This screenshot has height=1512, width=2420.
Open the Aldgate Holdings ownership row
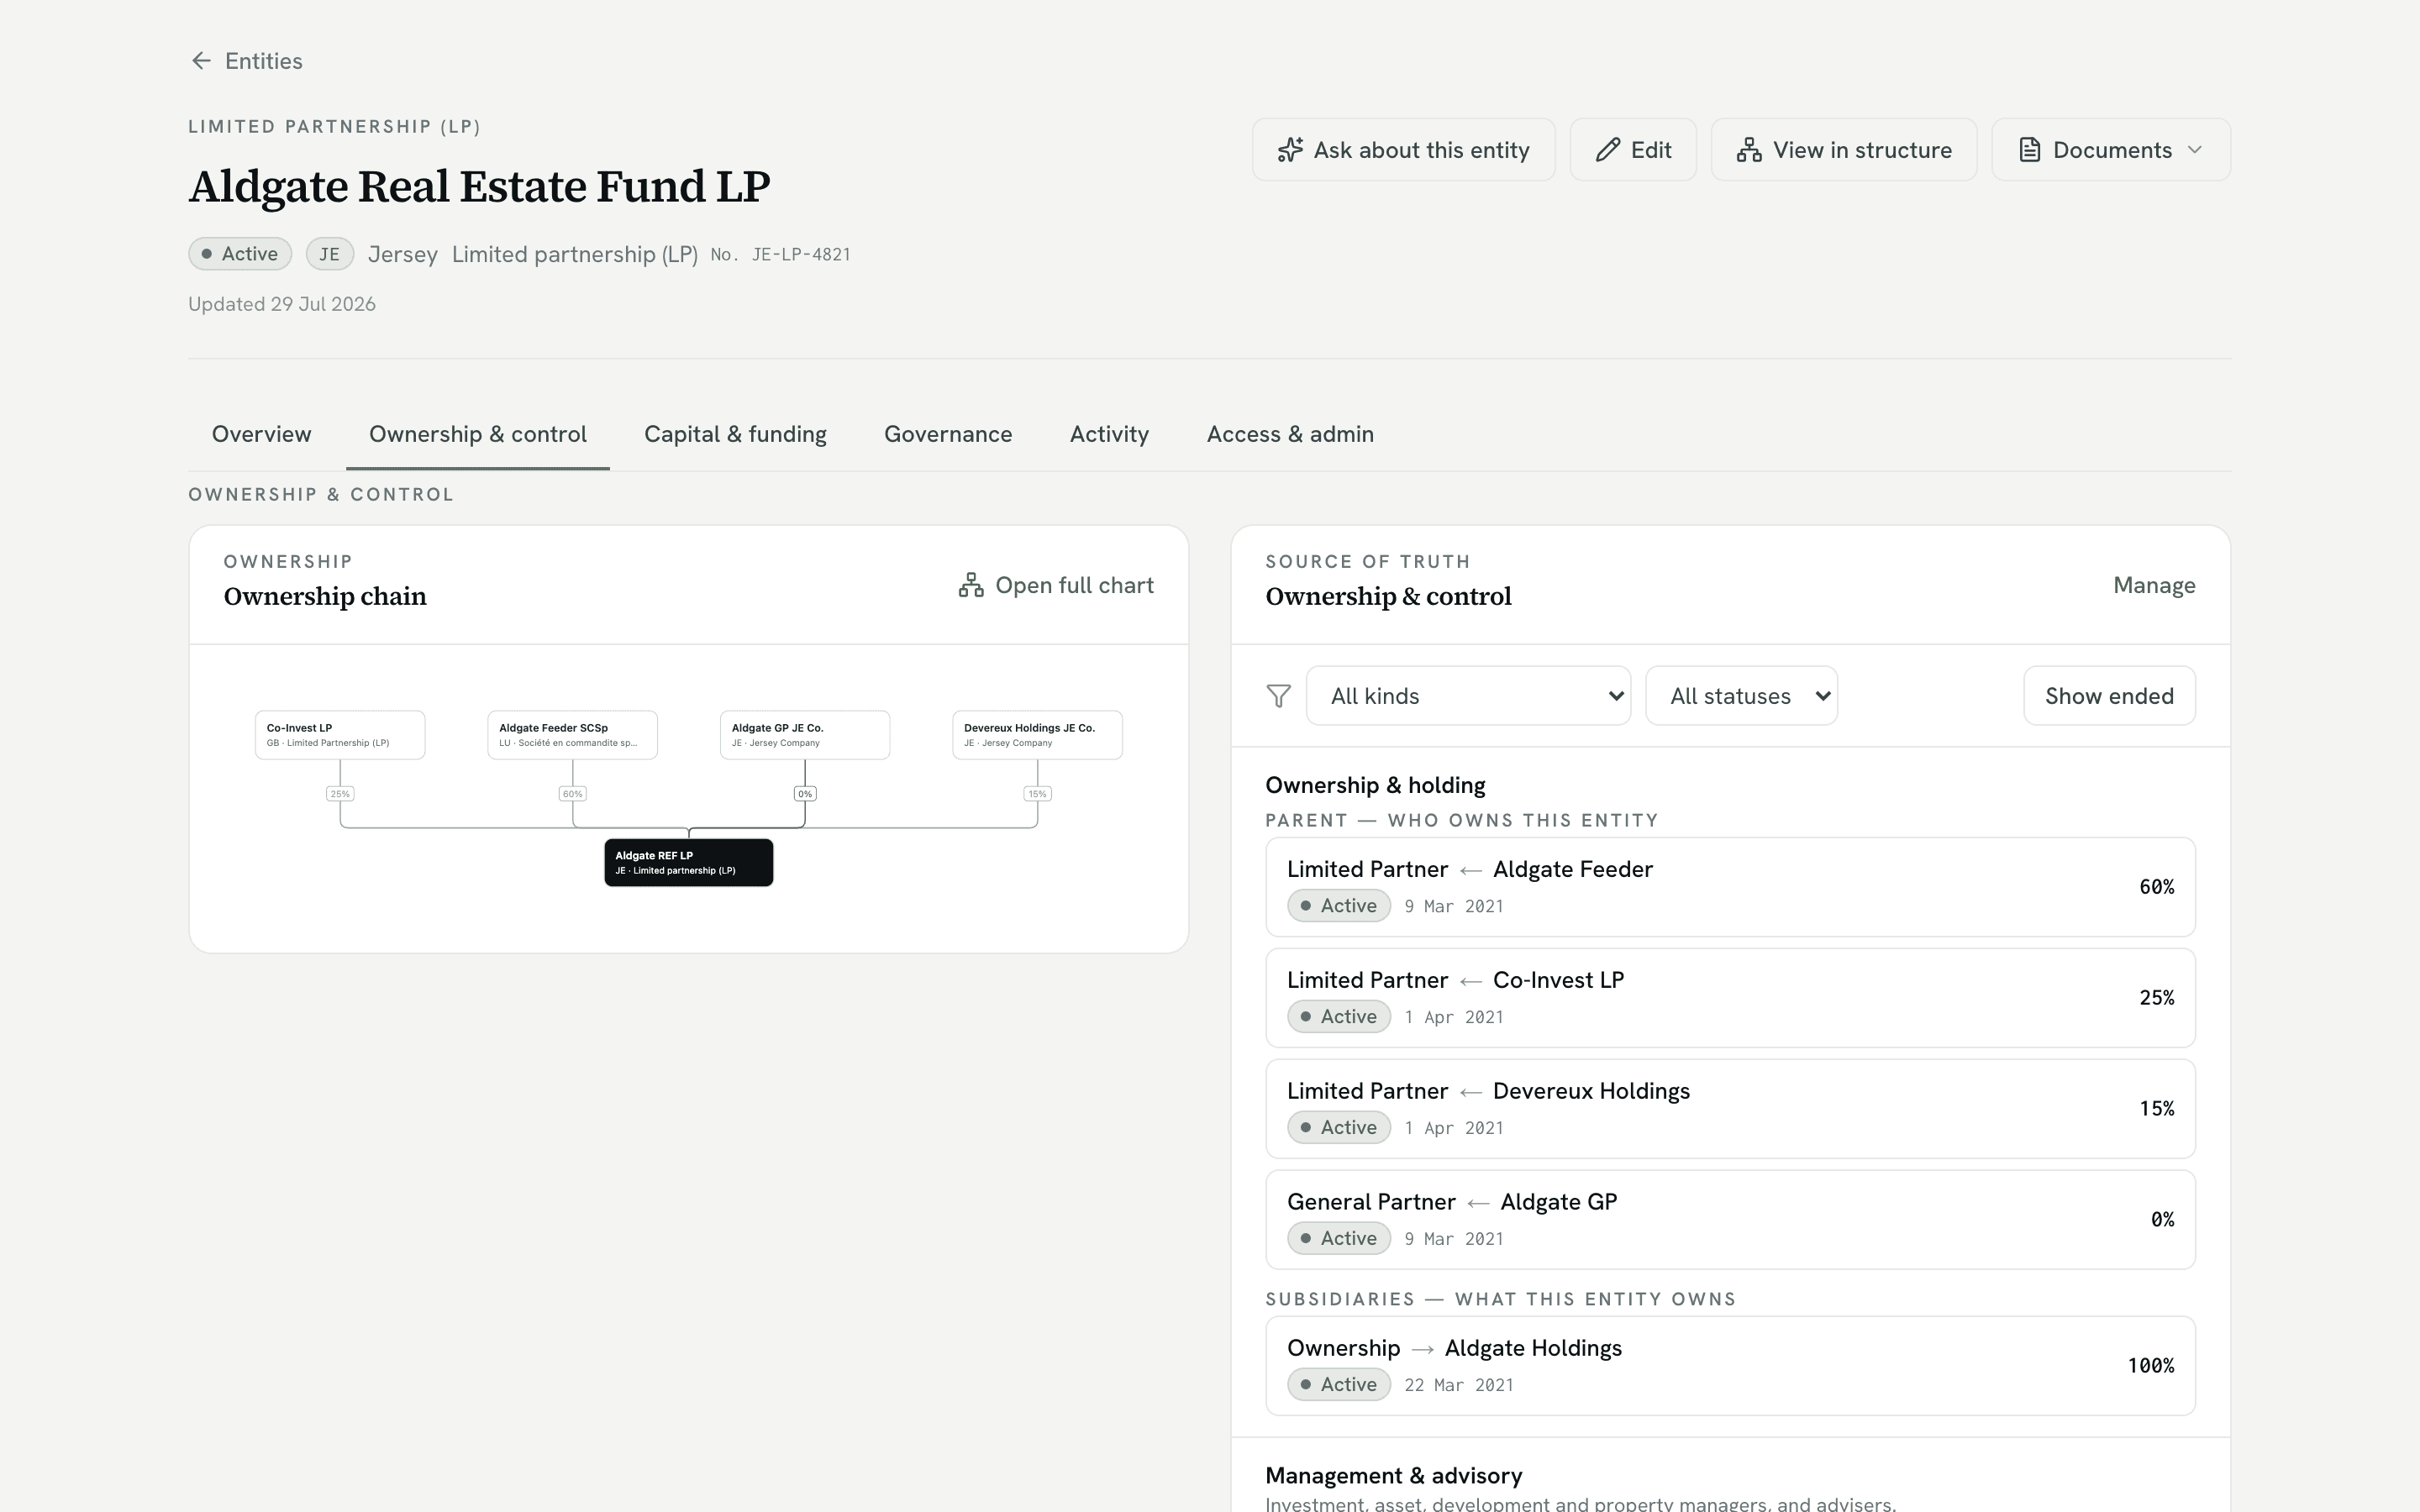[1730, 1366]
